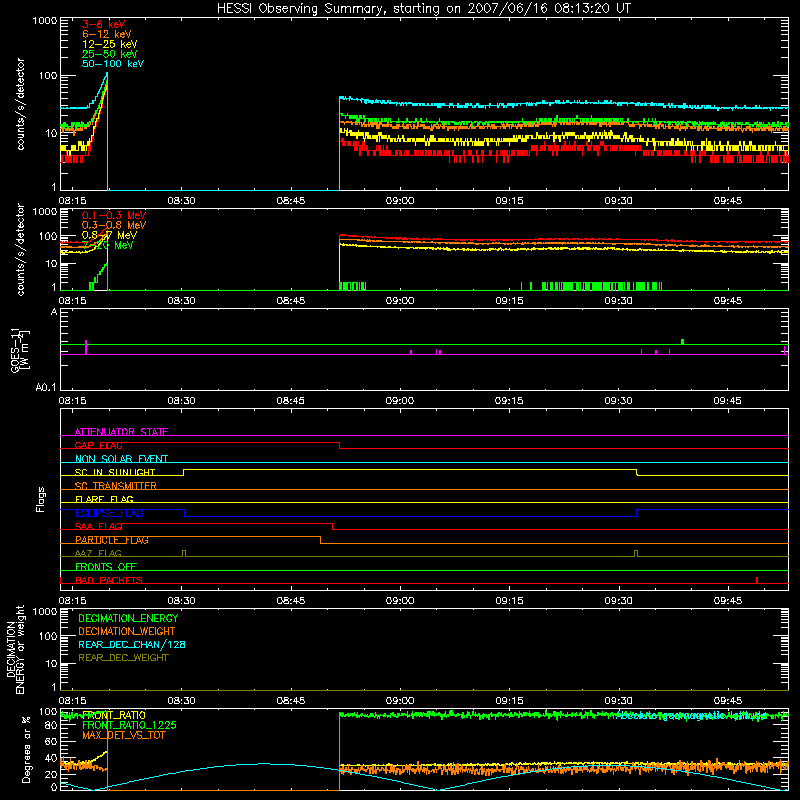800x800 pixels.
Task: Select the REAR_DEC_CHAN/128 legend label
Action: 132,645
